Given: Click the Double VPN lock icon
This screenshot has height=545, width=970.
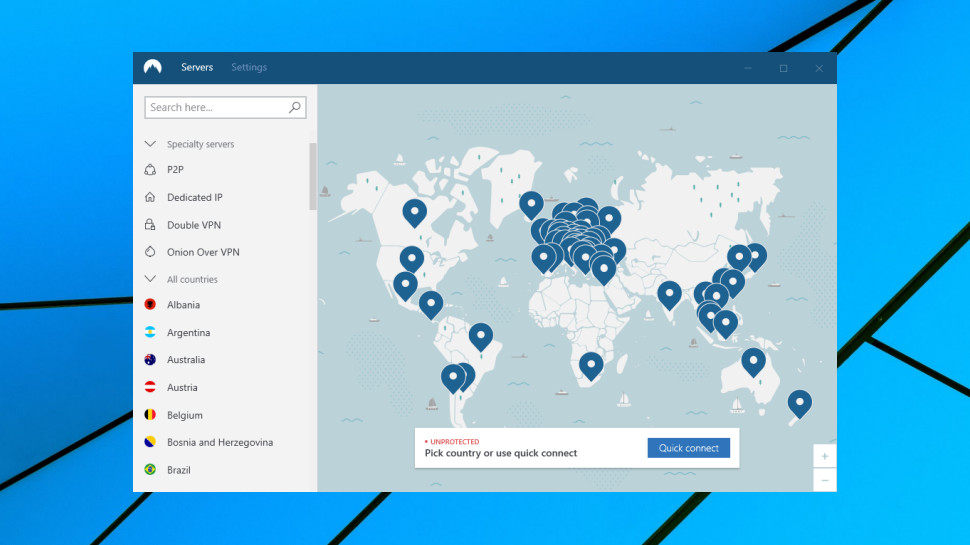Looking at the screenshot, I should pyautogui.click(x=150, y=225).
